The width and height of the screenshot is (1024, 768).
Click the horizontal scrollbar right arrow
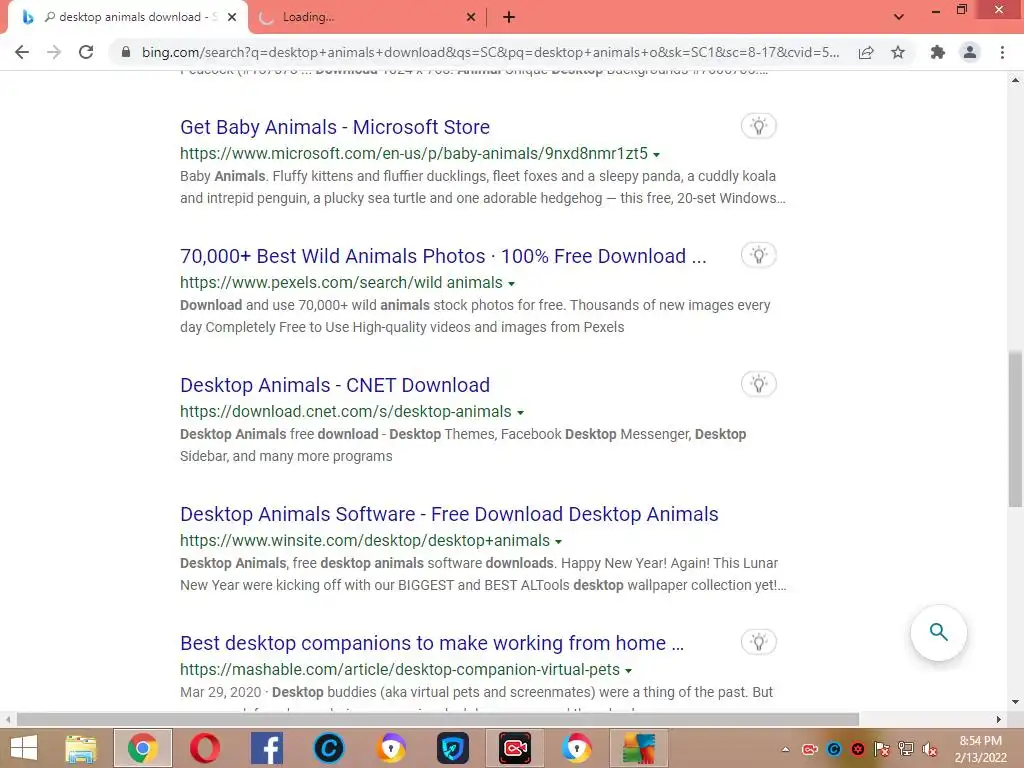coord(999,719)
